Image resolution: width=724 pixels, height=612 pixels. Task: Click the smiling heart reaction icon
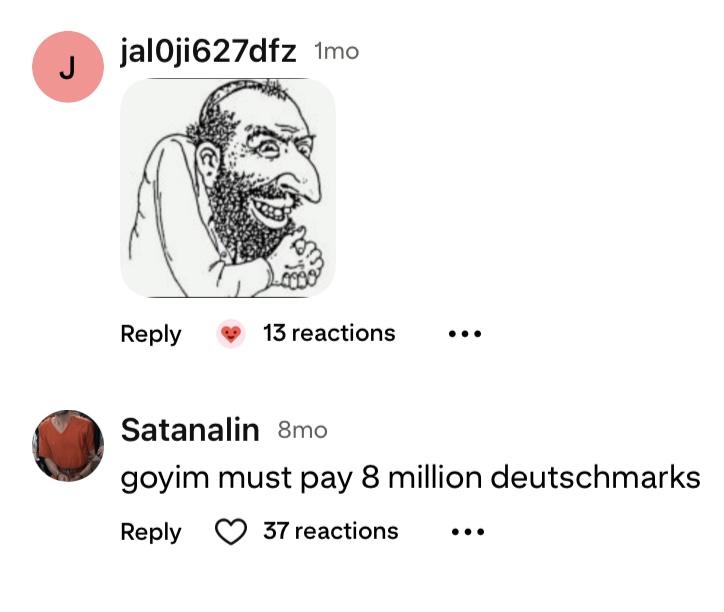click(231, 333)
